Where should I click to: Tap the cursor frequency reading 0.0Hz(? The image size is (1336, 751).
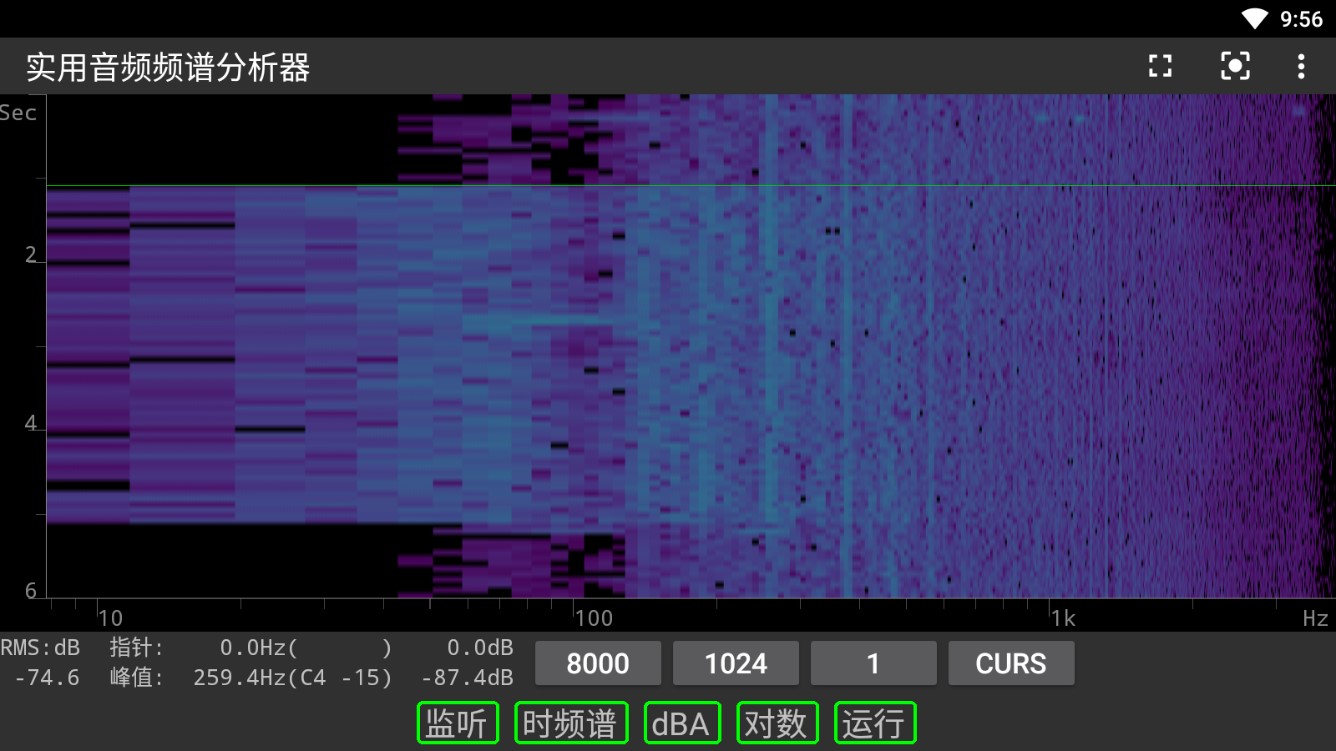coord(259,648)
